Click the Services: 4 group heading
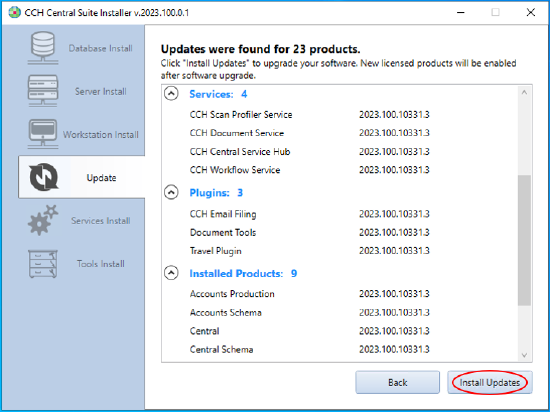The image size is (550, 412). pos(218,94)
